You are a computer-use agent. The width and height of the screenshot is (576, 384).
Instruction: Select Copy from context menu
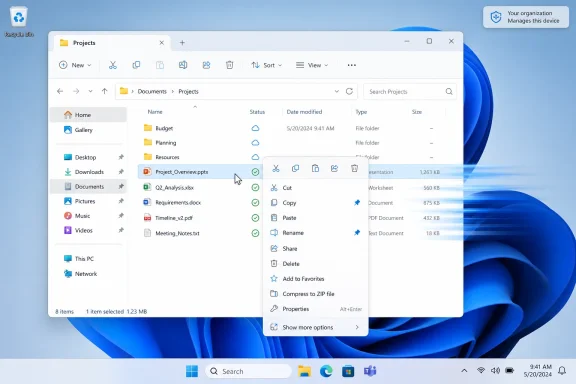pyautogui.click(x=316, y=203)
